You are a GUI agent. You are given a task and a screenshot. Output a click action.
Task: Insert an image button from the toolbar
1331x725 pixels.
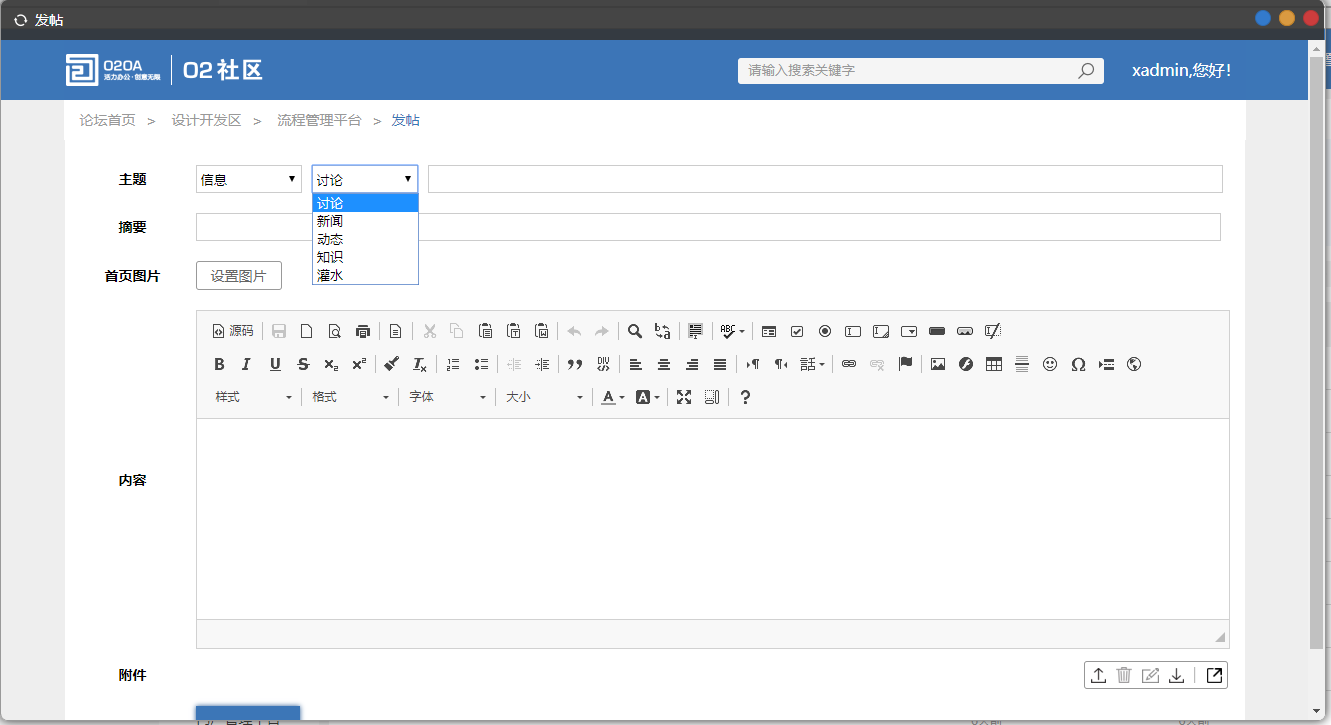point(965,331)
